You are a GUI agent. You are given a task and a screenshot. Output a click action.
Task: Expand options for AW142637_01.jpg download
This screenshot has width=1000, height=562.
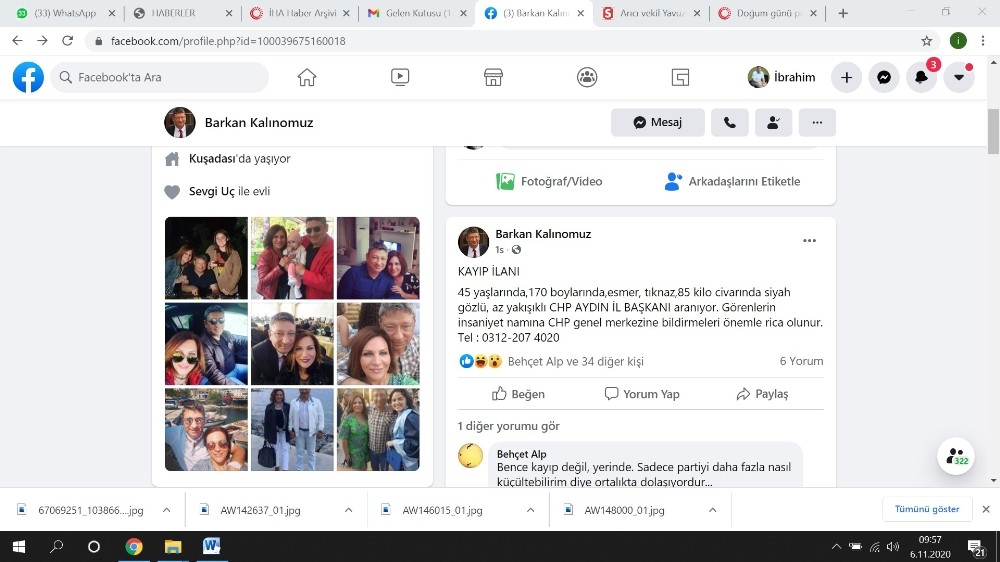(x=348, y=510)
